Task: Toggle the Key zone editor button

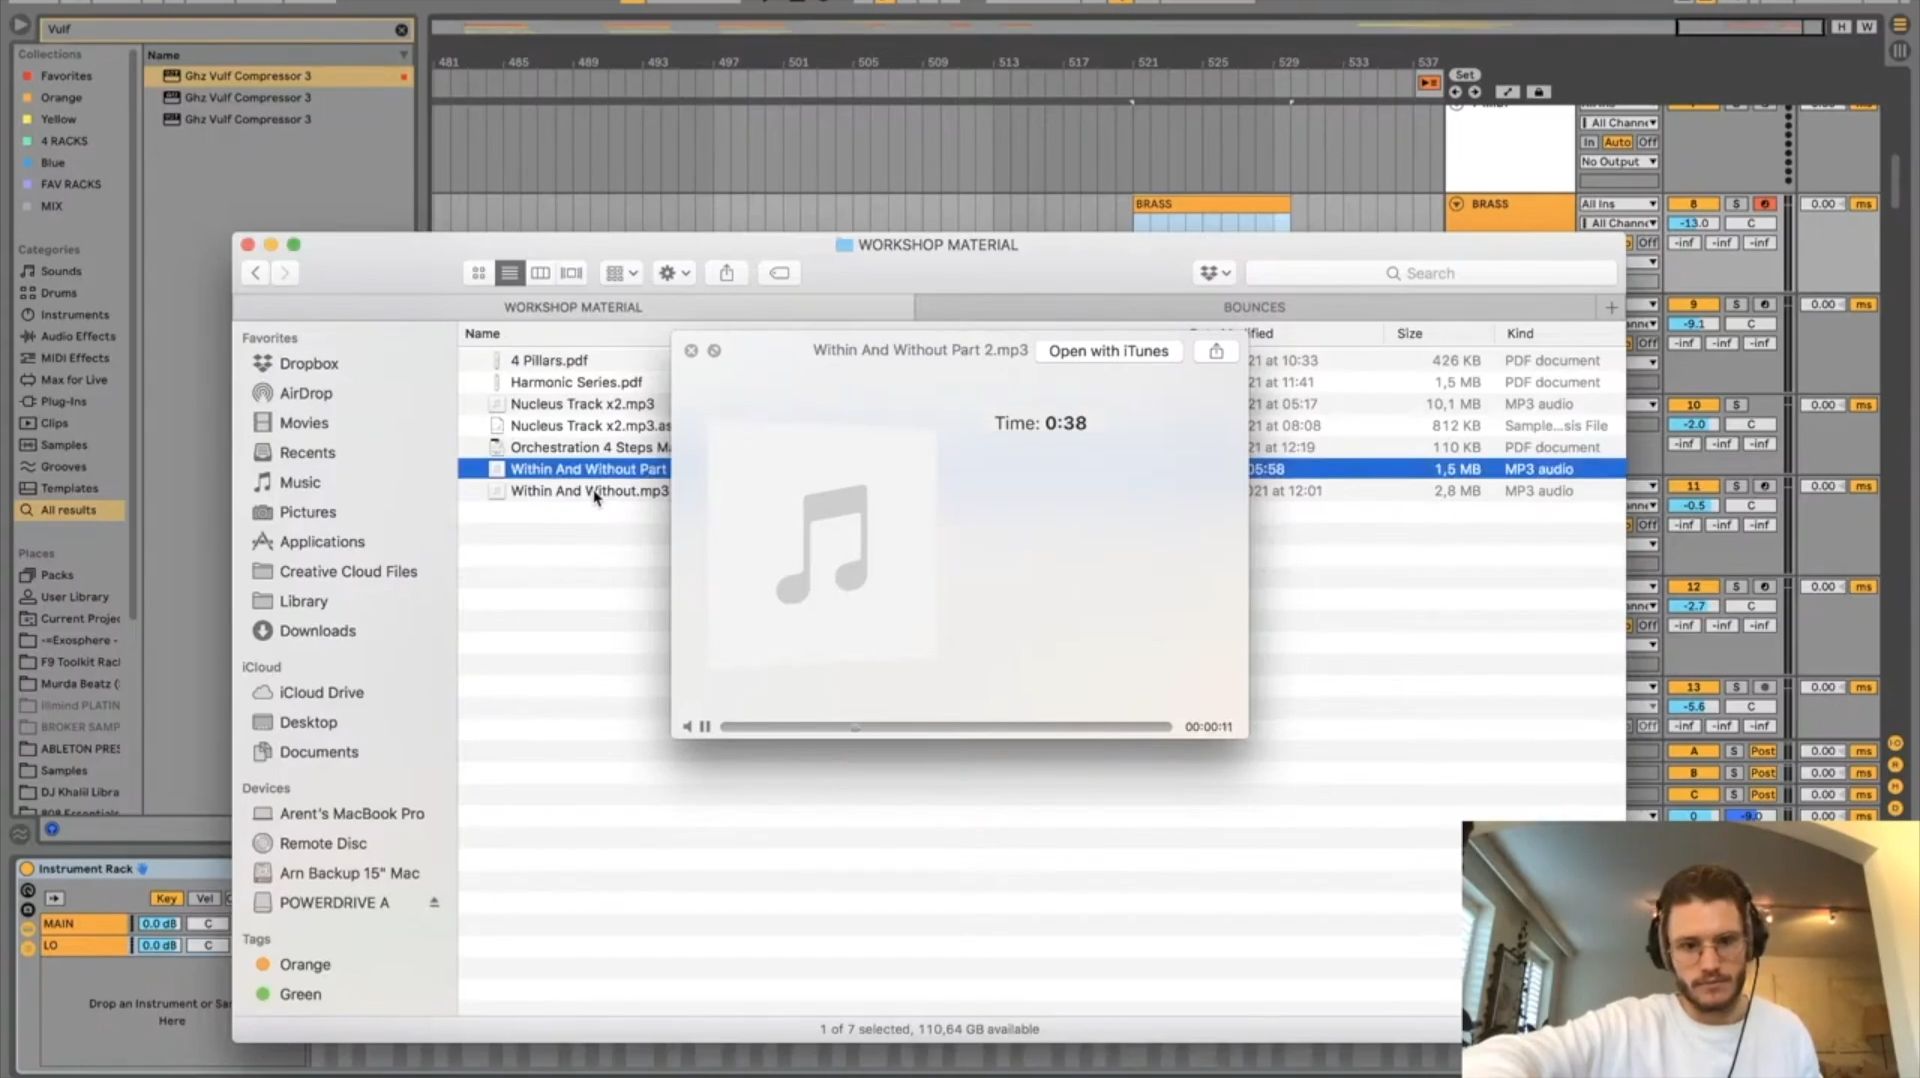Action: tap(166, 898)
